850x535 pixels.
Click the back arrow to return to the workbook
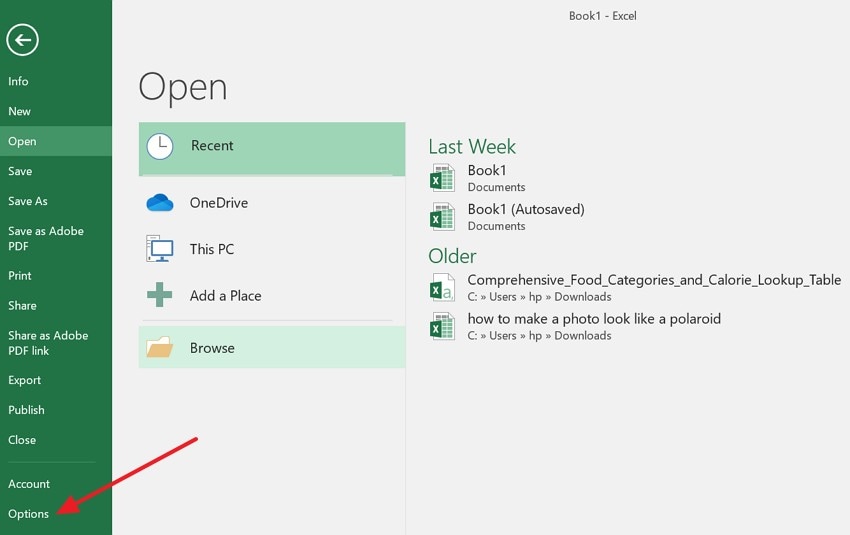22,40
